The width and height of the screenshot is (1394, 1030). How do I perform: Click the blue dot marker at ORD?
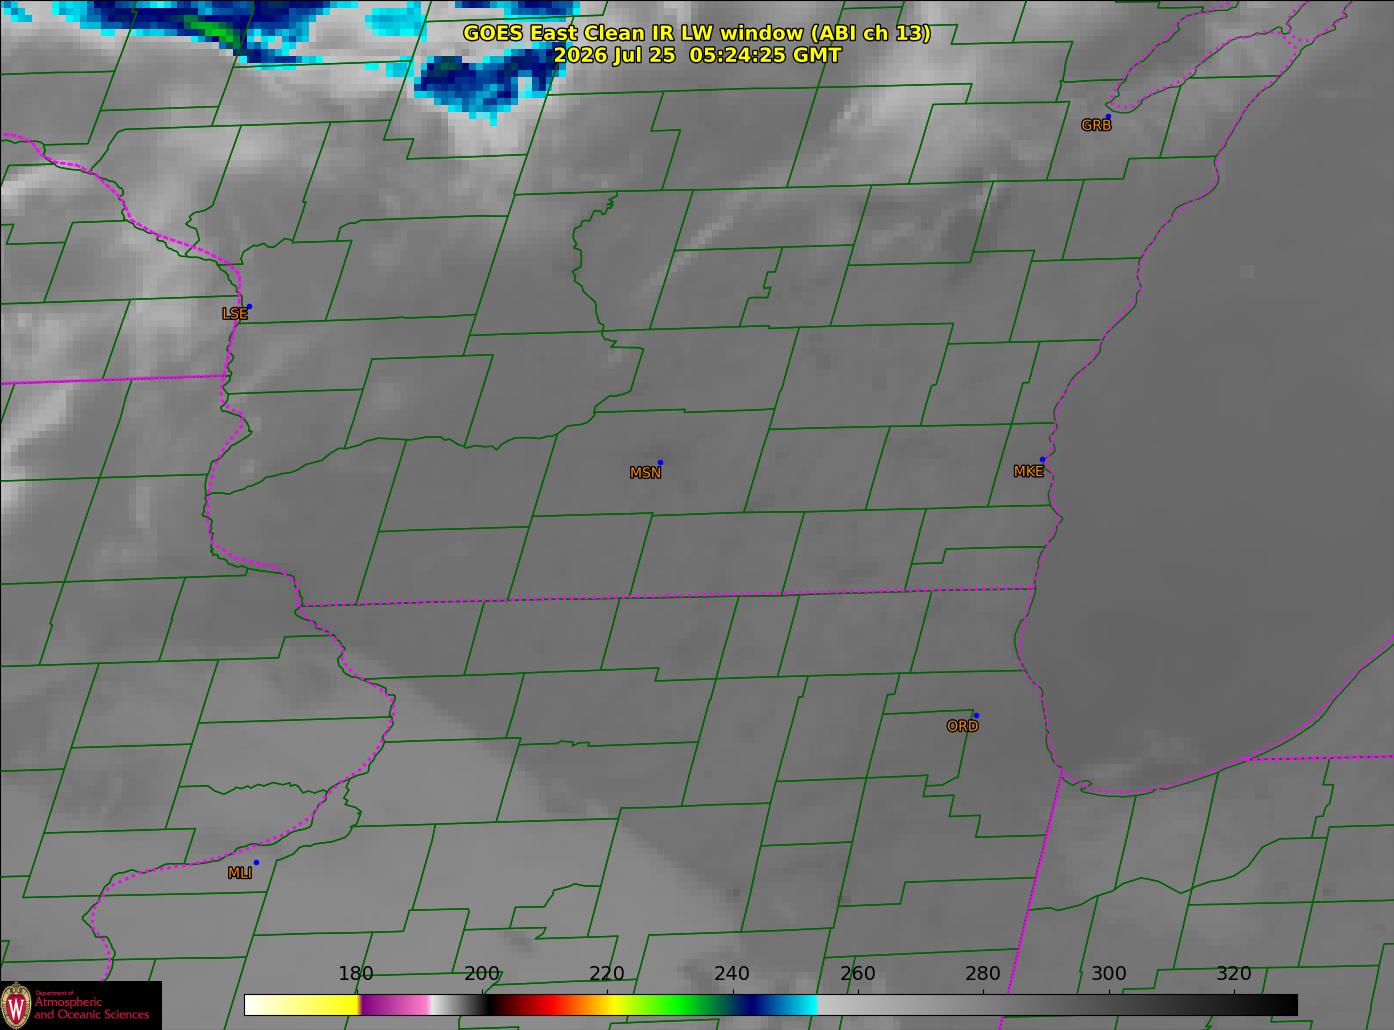click(x=976, y=715)
